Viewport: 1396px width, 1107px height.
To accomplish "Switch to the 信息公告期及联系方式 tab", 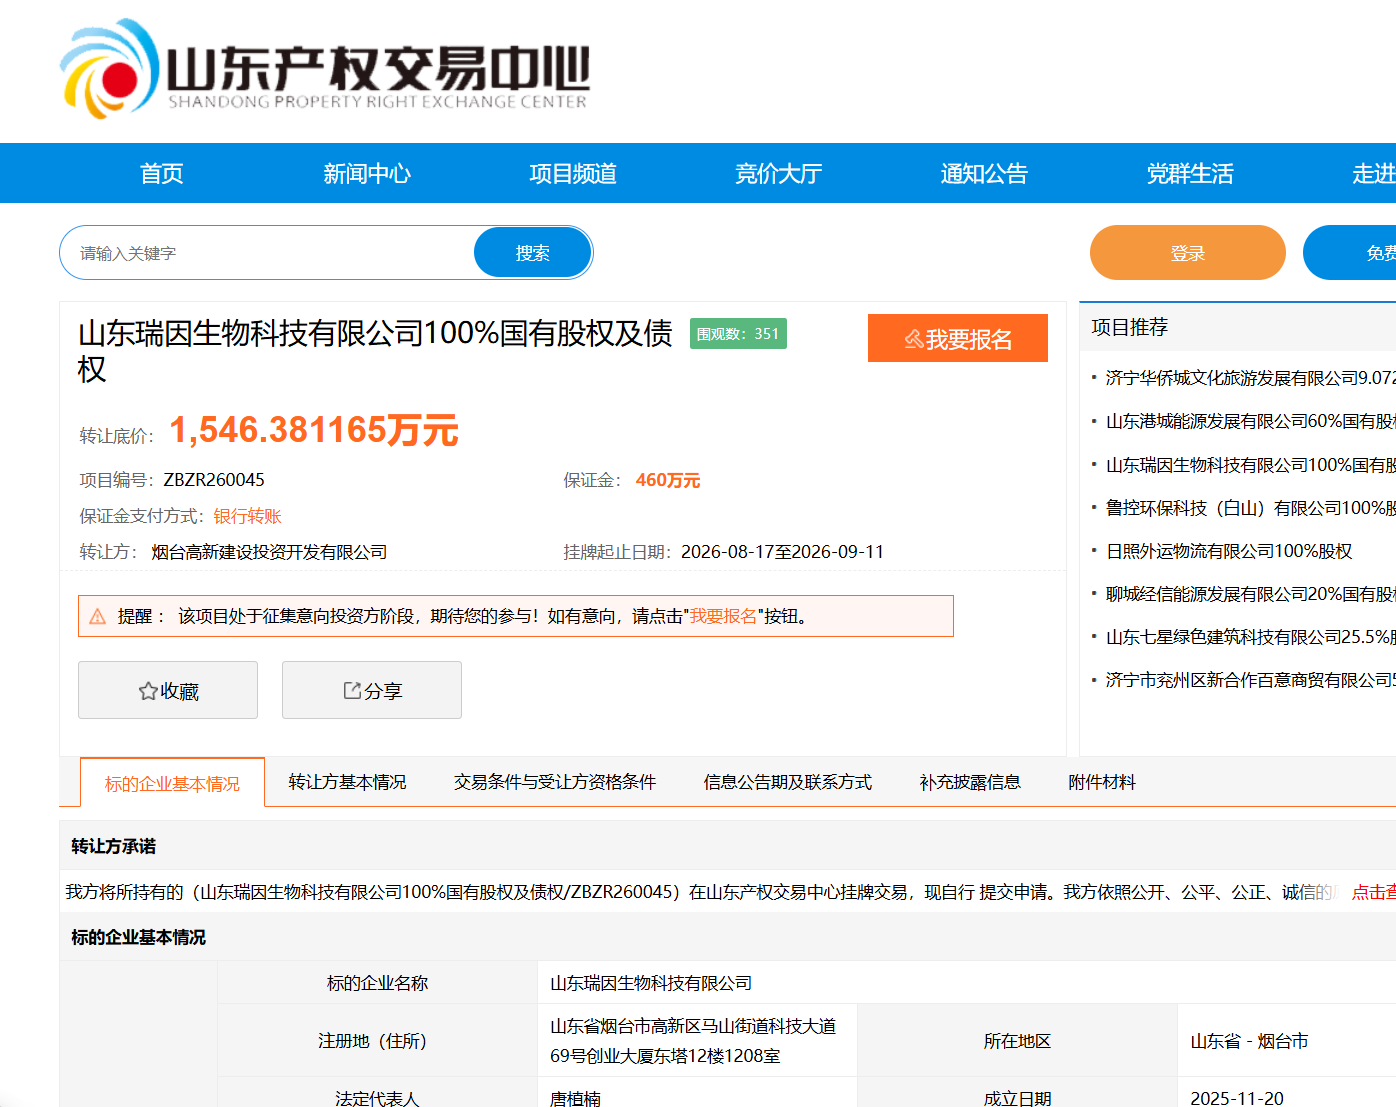I will point(788,782).
